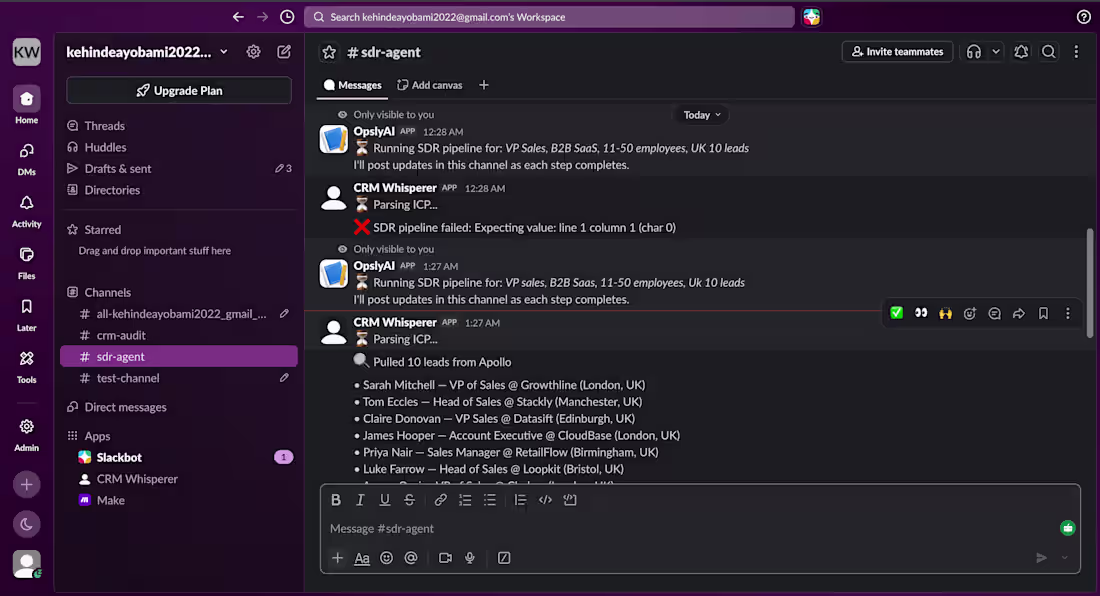The image size is (1100, 596).
Task: Open the Home sidebar view
Action: [27, 106]
